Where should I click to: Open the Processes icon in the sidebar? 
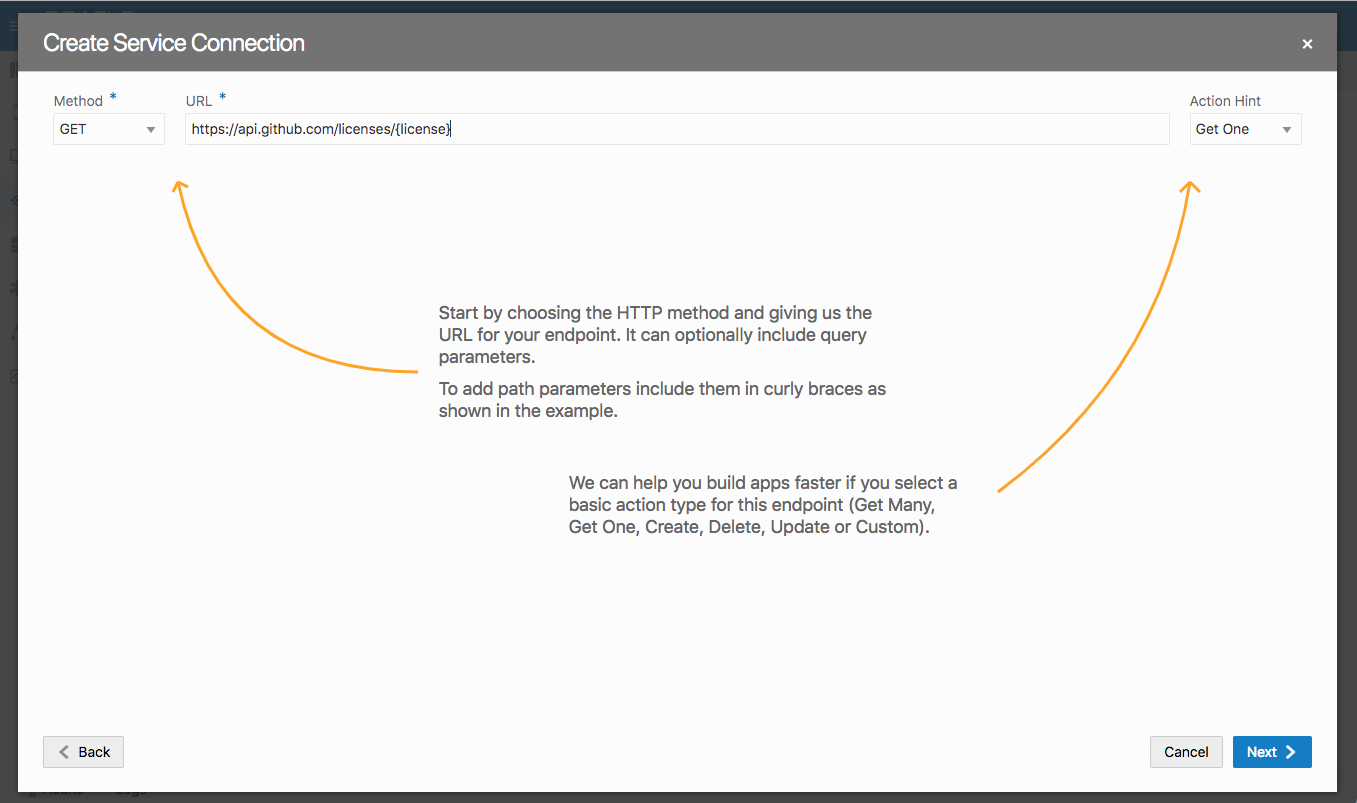[14, 332]
